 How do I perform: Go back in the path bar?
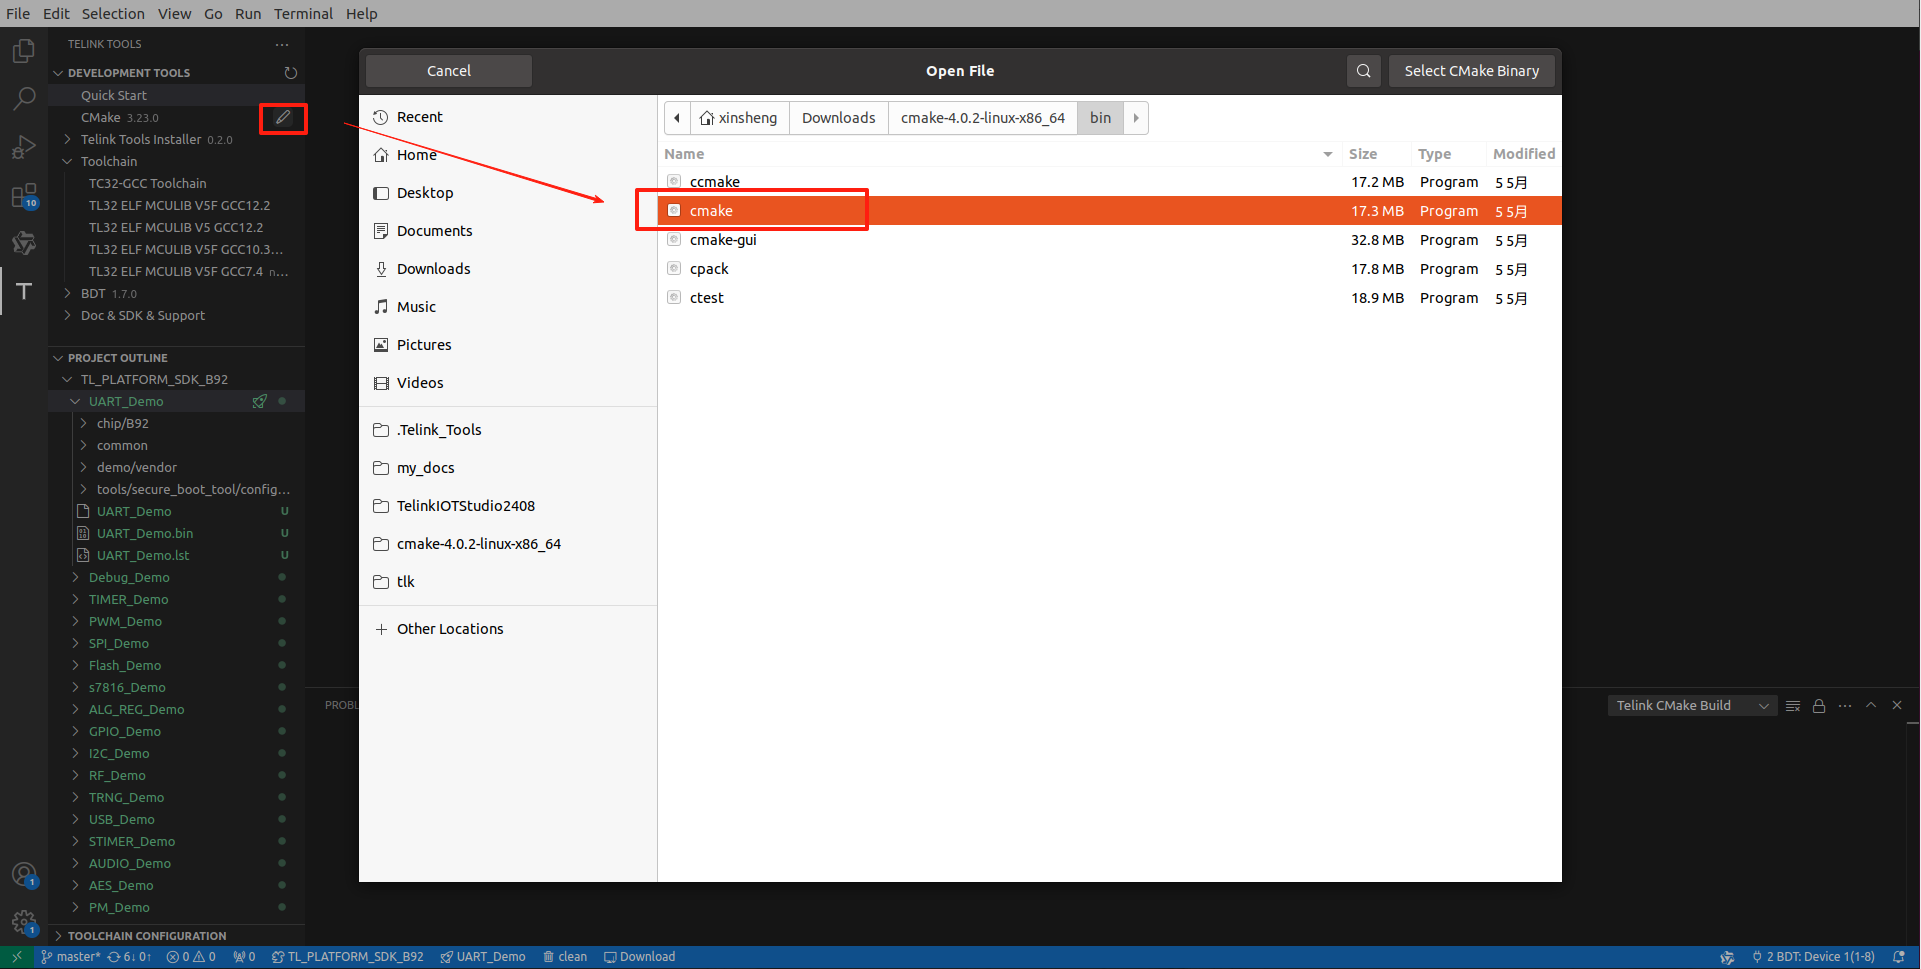pyautogui.click(x=677, y=118)
